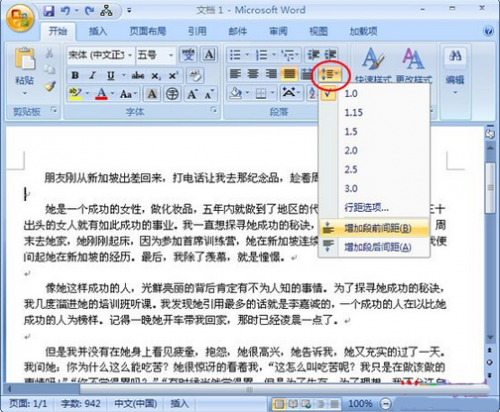Viewport: 500px width, 412px height.
Task: Click the Office button orb
Action: (x=20, y=17)
